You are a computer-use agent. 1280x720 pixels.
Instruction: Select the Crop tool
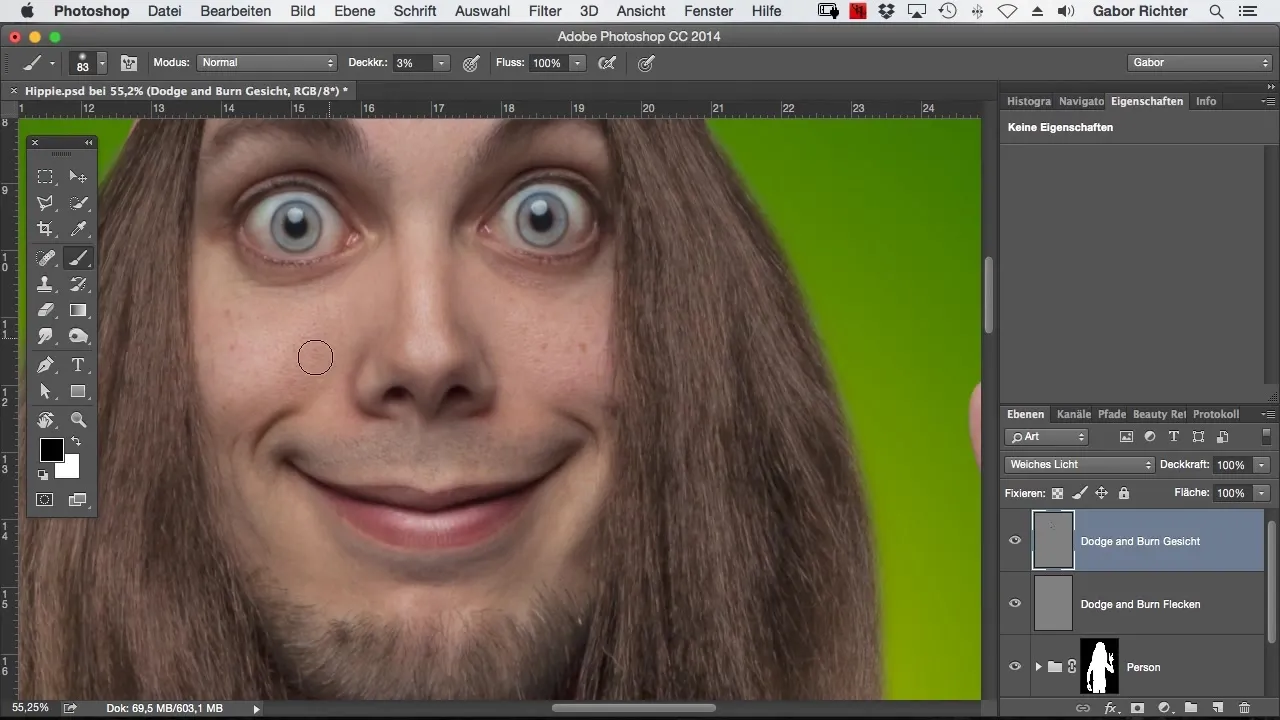pyautogui.click(x=45, y=229)
